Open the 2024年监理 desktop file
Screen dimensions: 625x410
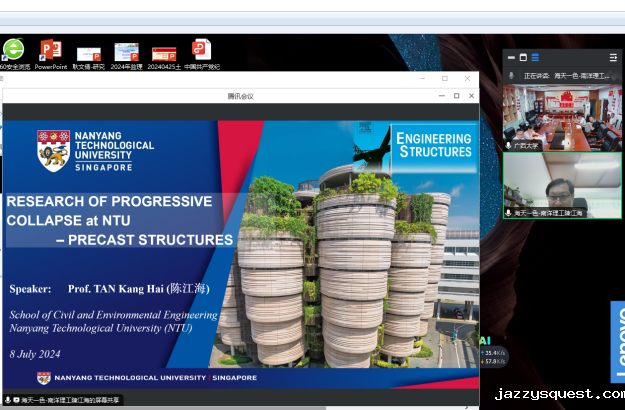(126, 52)
